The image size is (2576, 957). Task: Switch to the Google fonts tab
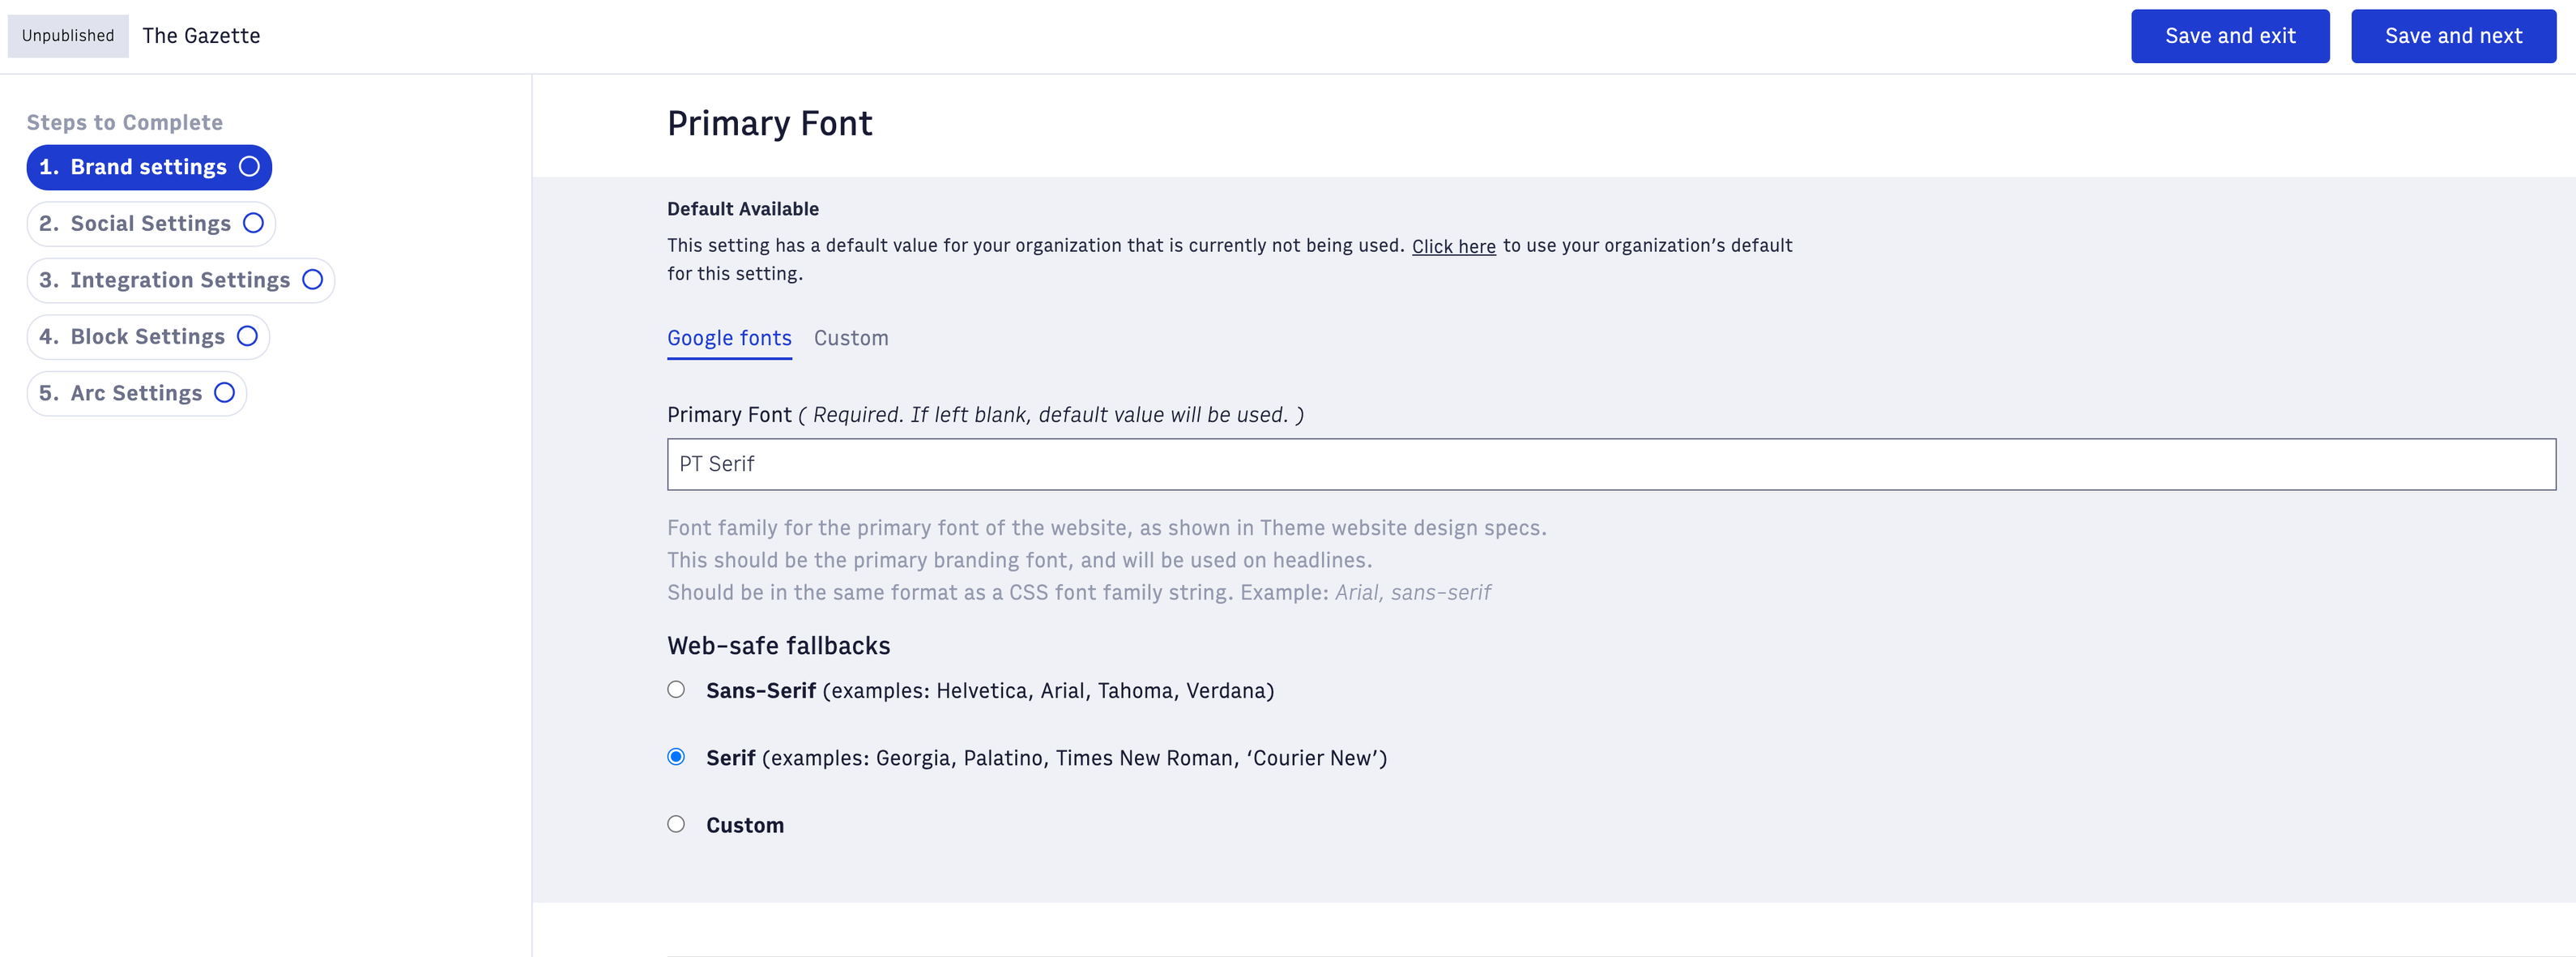point(729,338)
